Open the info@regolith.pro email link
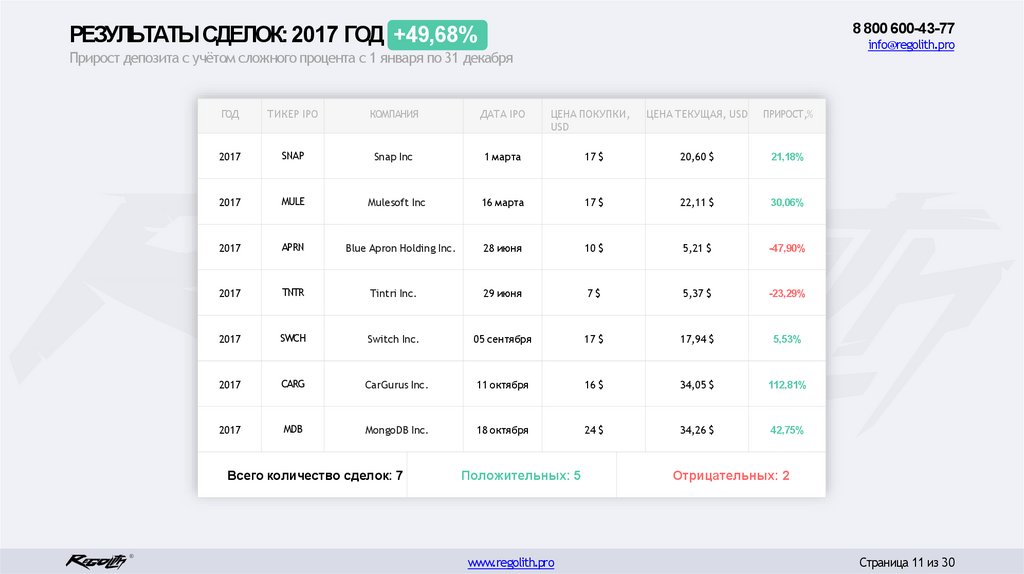 click(x=911, y=44)
